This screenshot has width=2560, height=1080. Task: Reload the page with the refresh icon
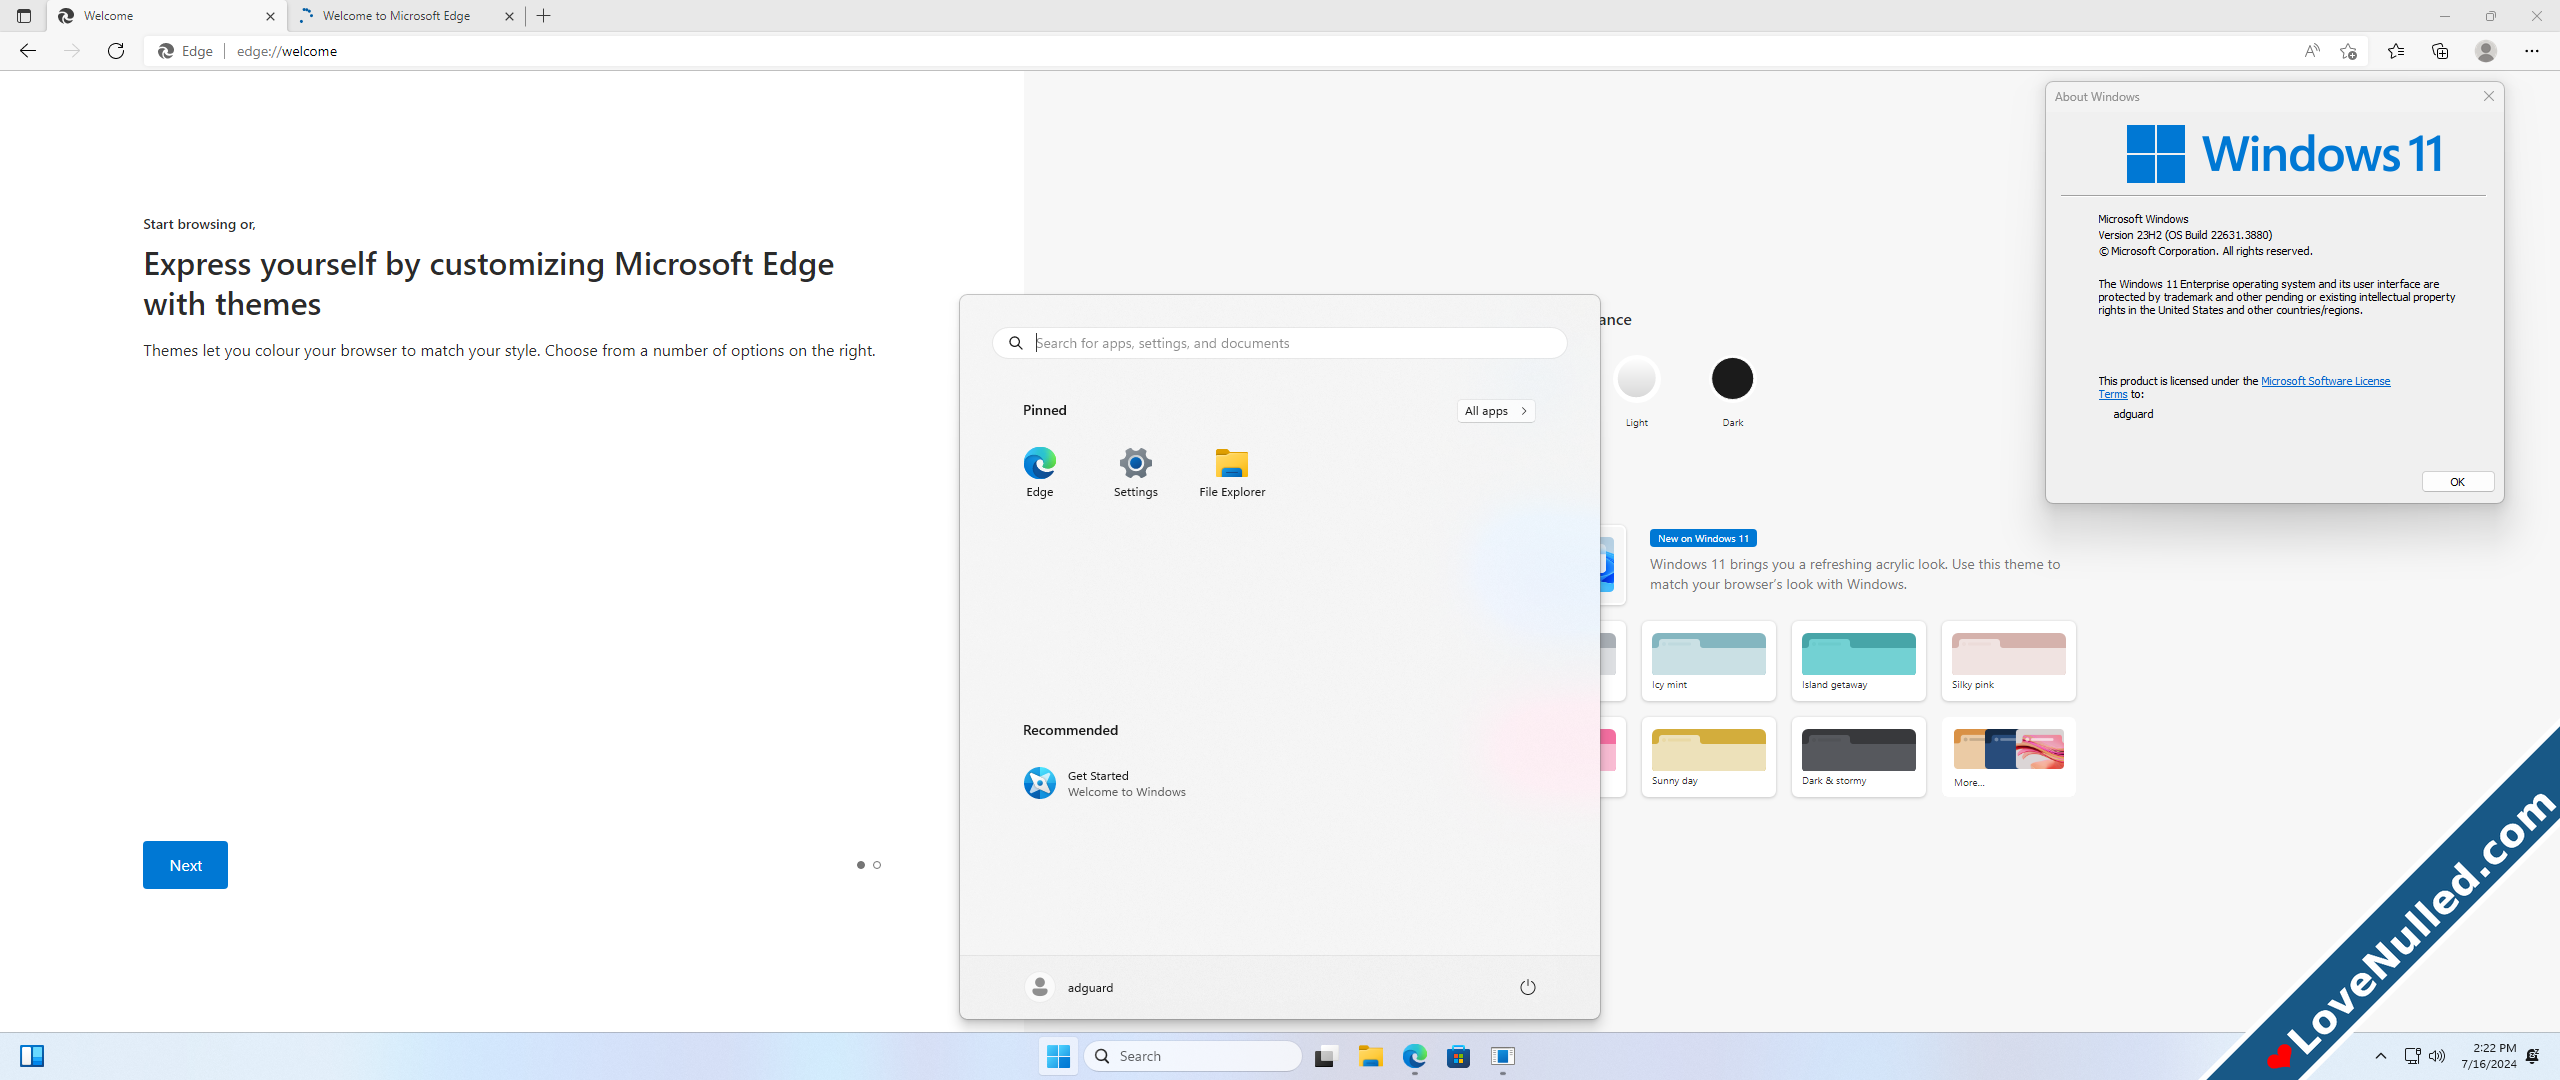pos(116,51)
